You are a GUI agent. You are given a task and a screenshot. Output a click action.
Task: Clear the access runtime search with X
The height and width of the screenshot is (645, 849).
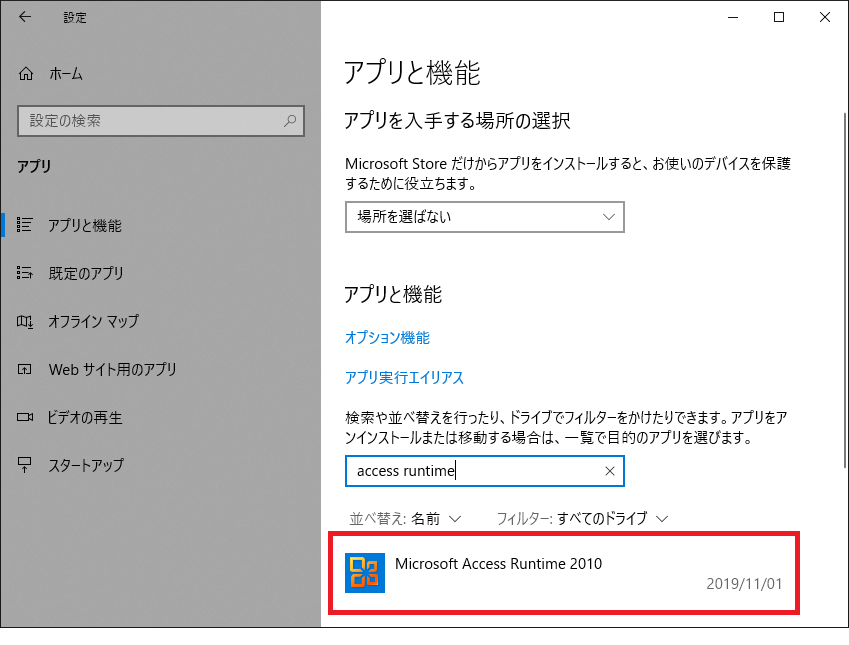click(609, 471)
